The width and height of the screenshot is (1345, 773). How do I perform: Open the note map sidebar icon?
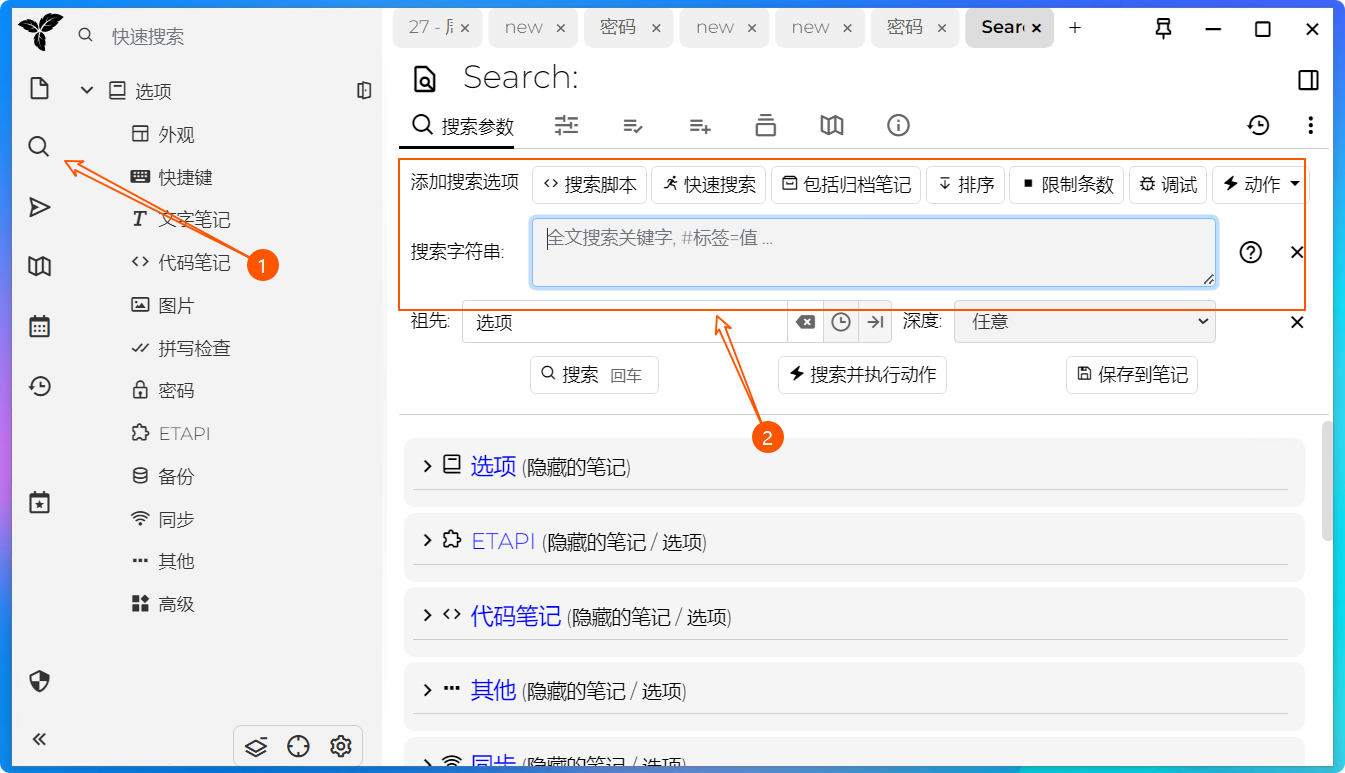point(39,266)
